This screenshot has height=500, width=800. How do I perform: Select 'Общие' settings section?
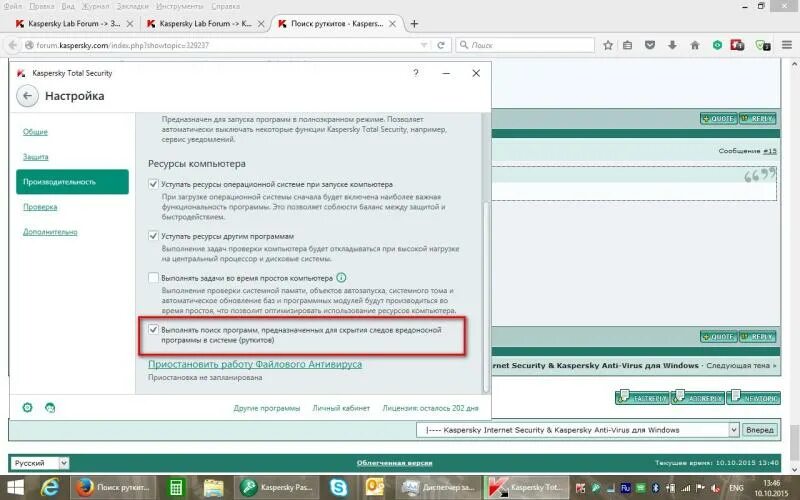click(x=35, y=132)
